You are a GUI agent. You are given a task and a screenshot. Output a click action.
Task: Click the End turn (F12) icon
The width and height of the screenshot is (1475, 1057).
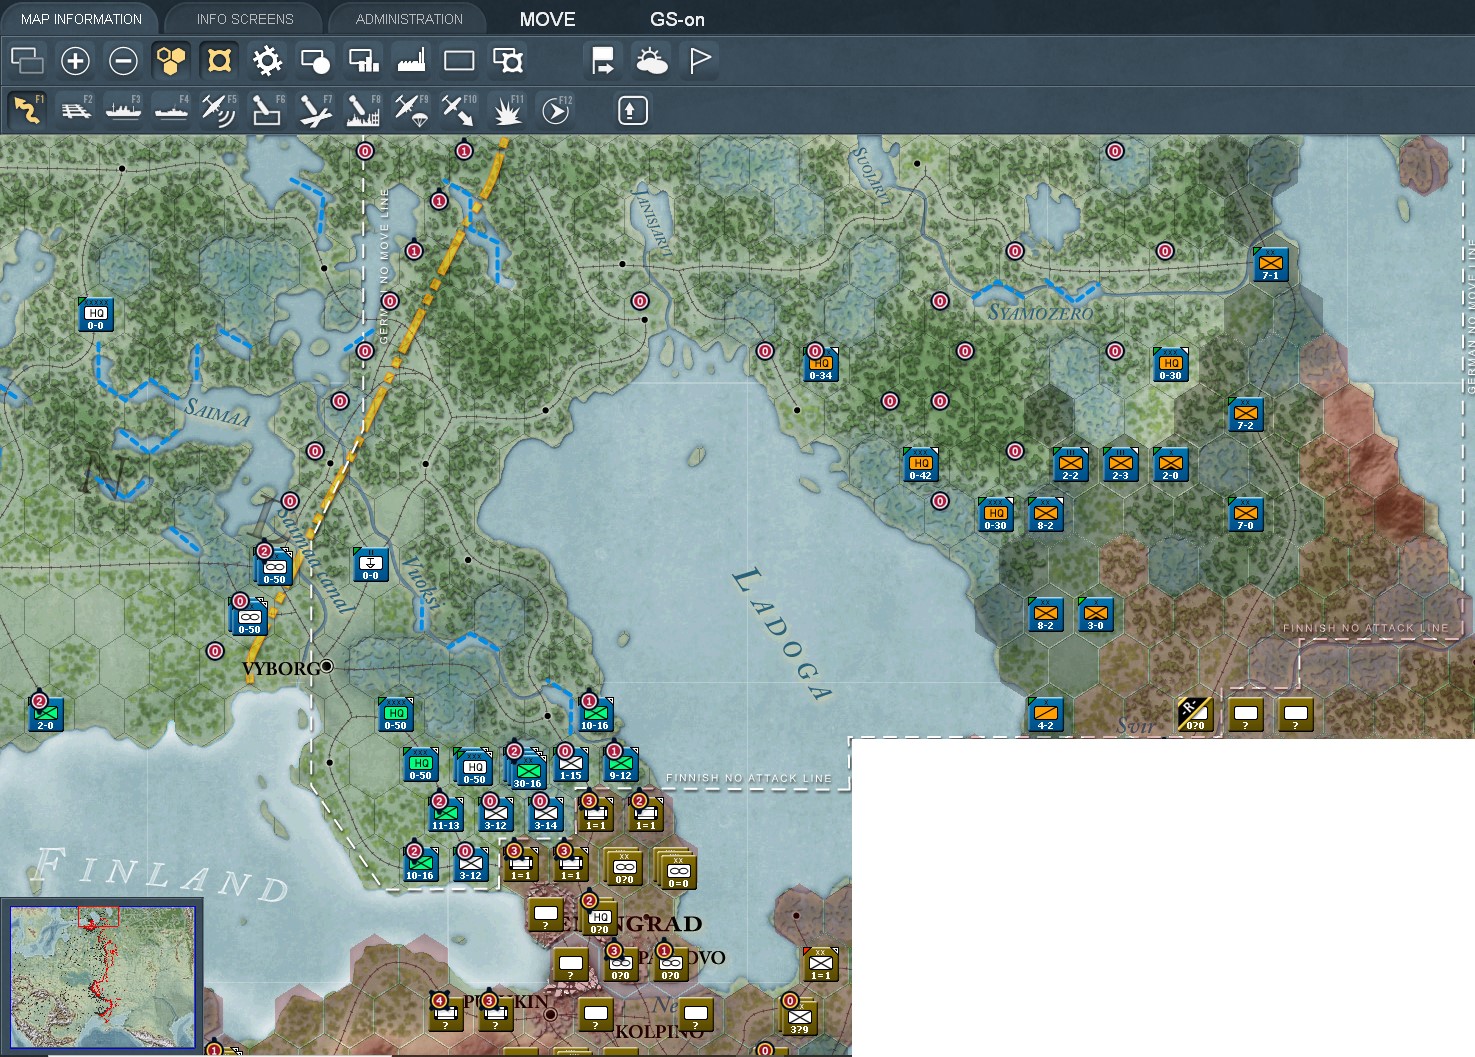(555, 110)
